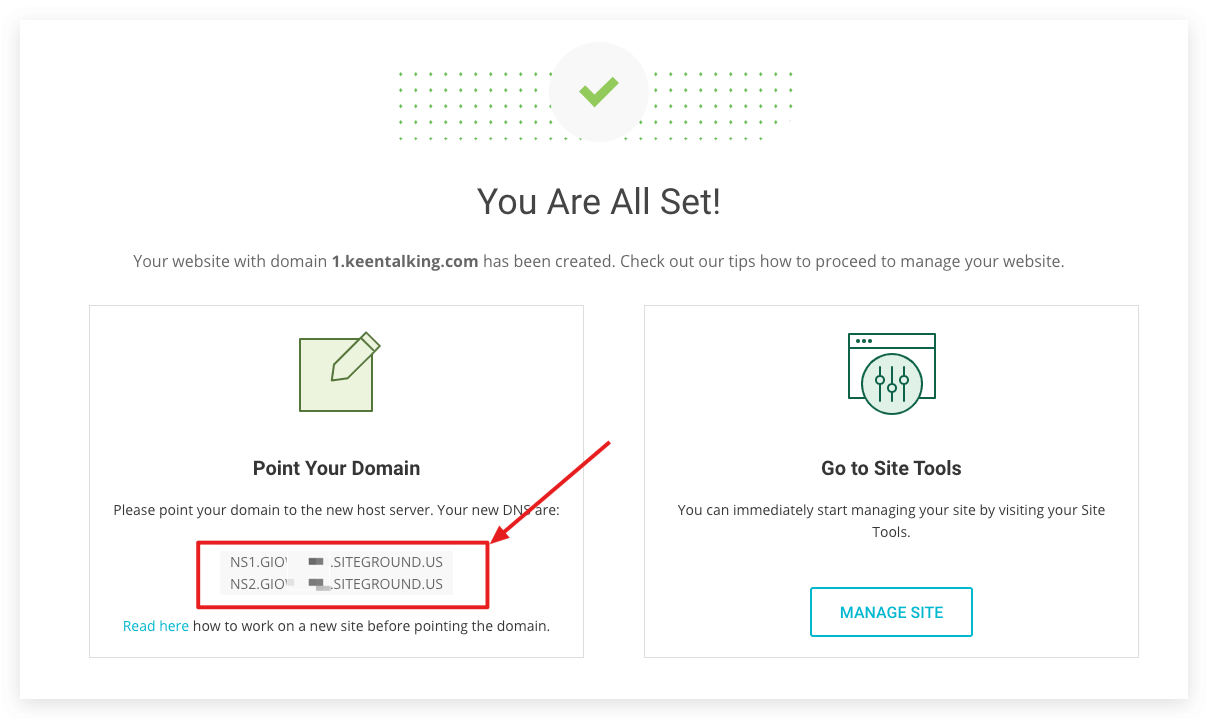This screenshot has width=1208, height=719.
Task: Select the domain name 1.keentalking.com
Action: 404,261
